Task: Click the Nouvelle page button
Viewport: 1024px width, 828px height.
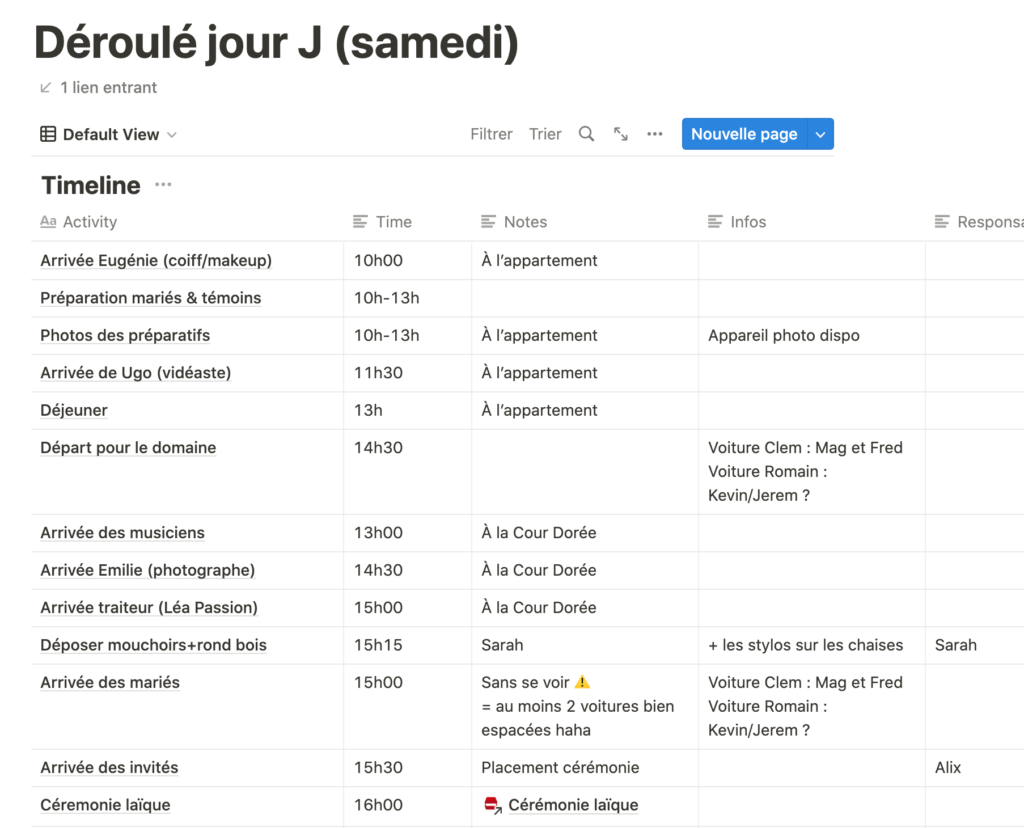Action: coord(744,134)
